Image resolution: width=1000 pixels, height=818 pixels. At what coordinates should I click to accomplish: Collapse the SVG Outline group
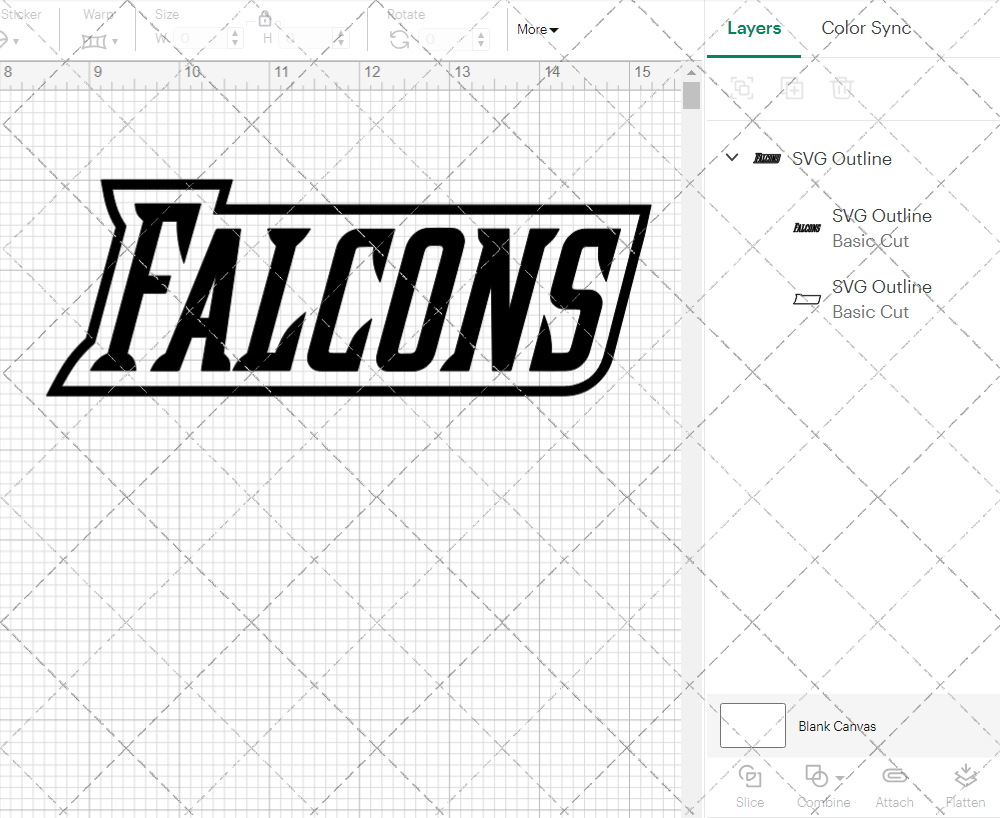point(731,157)
